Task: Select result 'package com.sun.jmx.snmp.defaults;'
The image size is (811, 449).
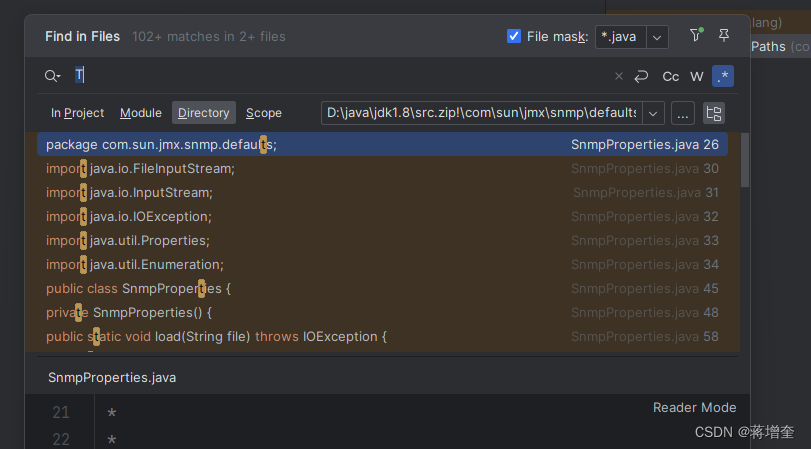Action: (382, 144)
